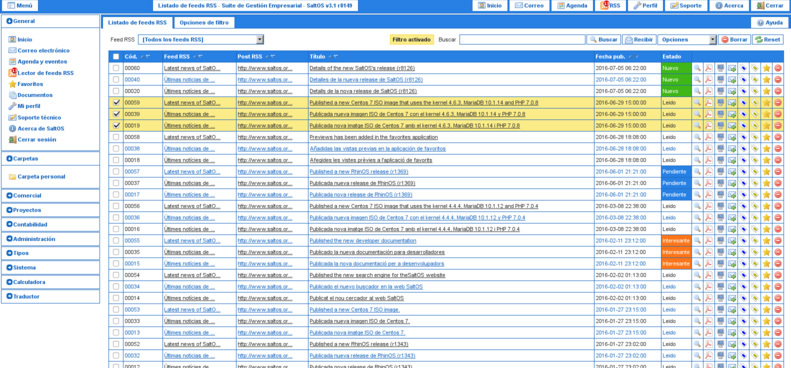Click the Buscar search button
Viewport: 791px width, 368px height.
603,39
